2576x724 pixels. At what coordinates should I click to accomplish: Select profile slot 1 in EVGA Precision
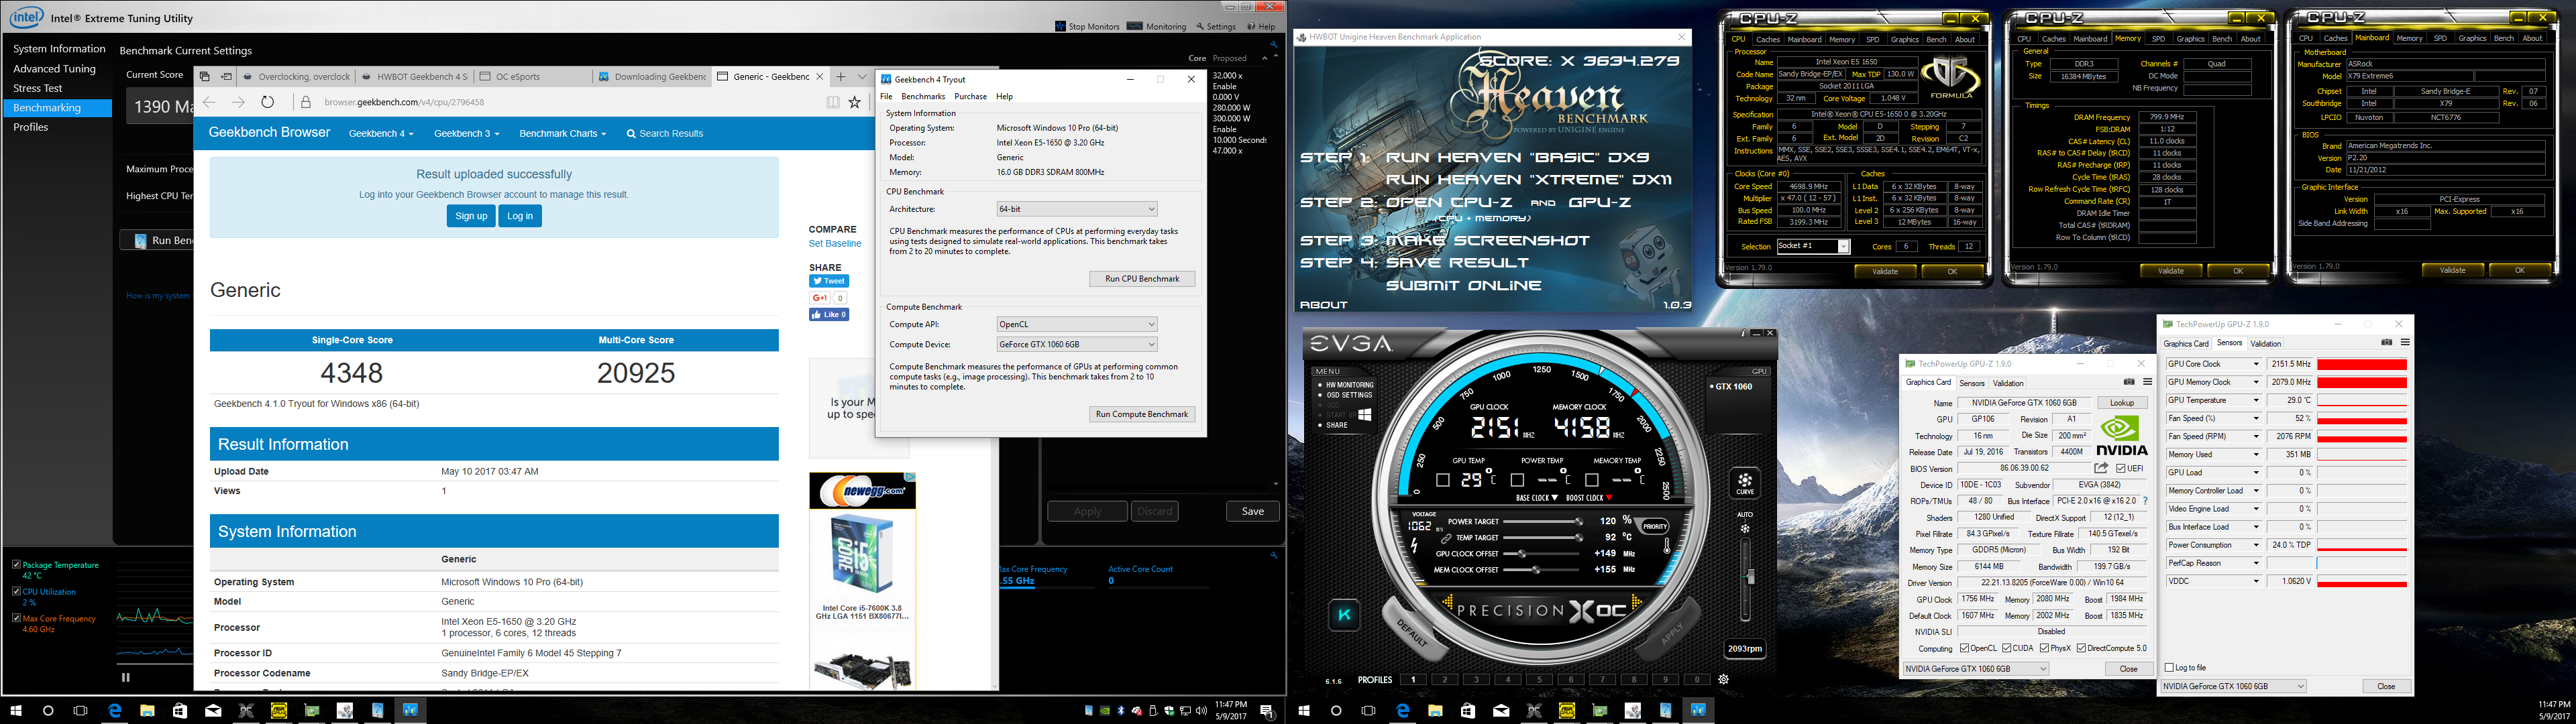pyautogui.click(x=1413, y=680)
